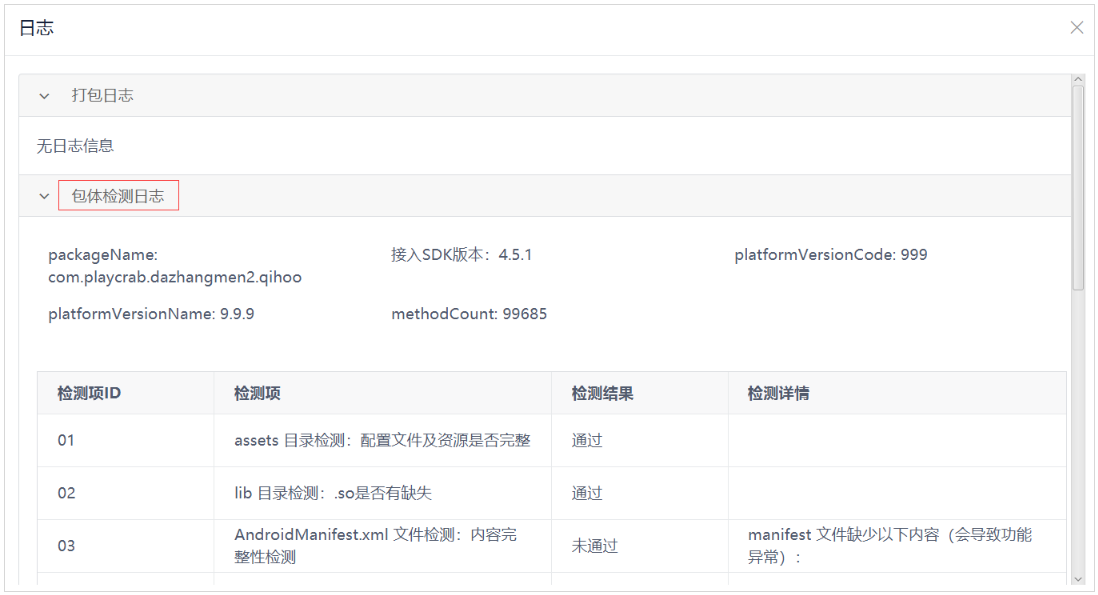Select the AndroidManifest.xml 文件检测 row item
The height and width of the screenshot is (595, 1098).
[x=375, y=546]
